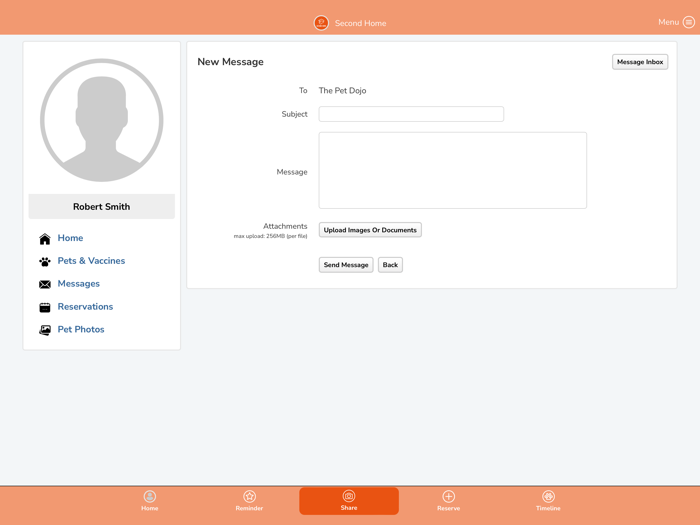Click the Second Home header title
Screen dimensions: 700x525
tap(360, 23)
